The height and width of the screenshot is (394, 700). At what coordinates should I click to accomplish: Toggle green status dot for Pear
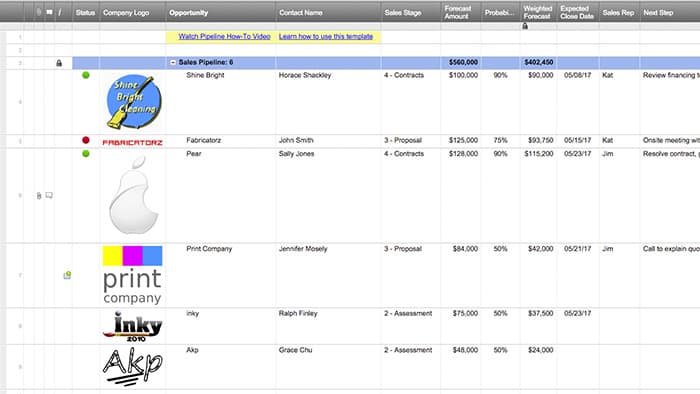(x=86, y=153)
